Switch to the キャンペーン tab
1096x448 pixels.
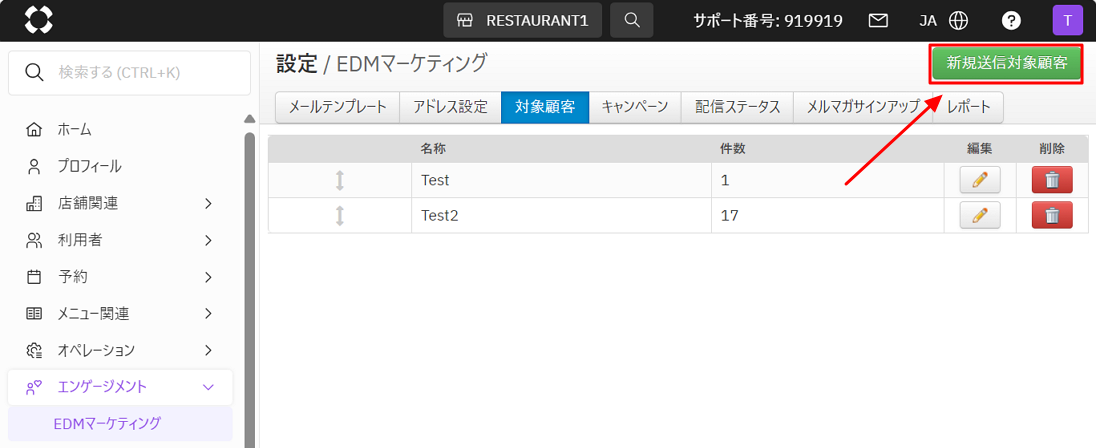pos(634,107)
